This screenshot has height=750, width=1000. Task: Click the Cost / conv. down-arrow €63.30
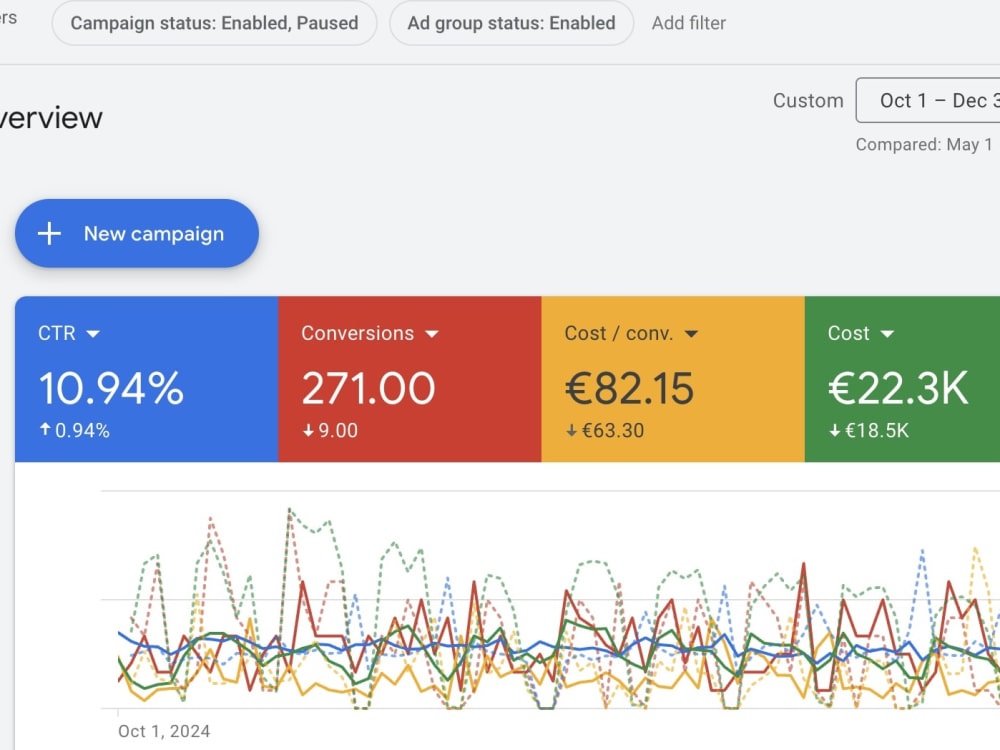(x=605, y=430)
